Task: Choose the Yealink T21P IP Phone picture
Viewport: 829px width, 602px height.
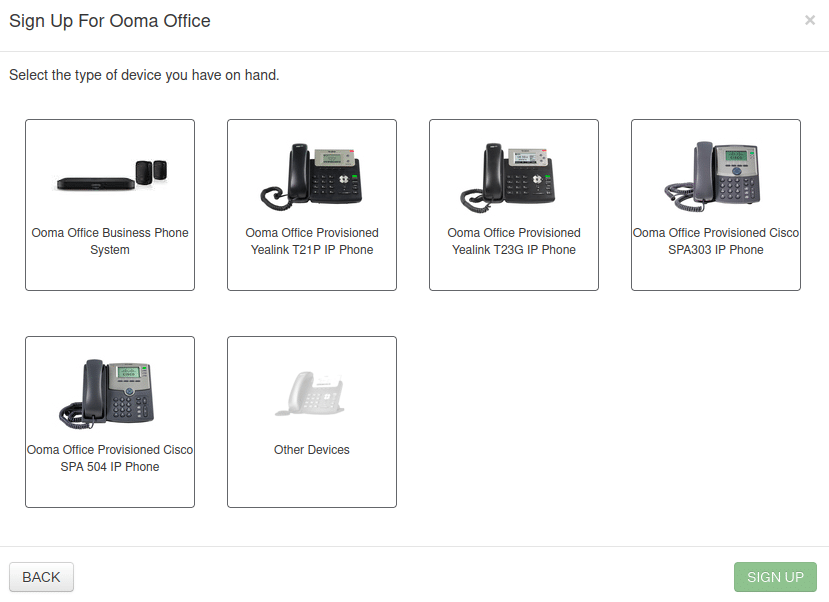Action: 312,177
